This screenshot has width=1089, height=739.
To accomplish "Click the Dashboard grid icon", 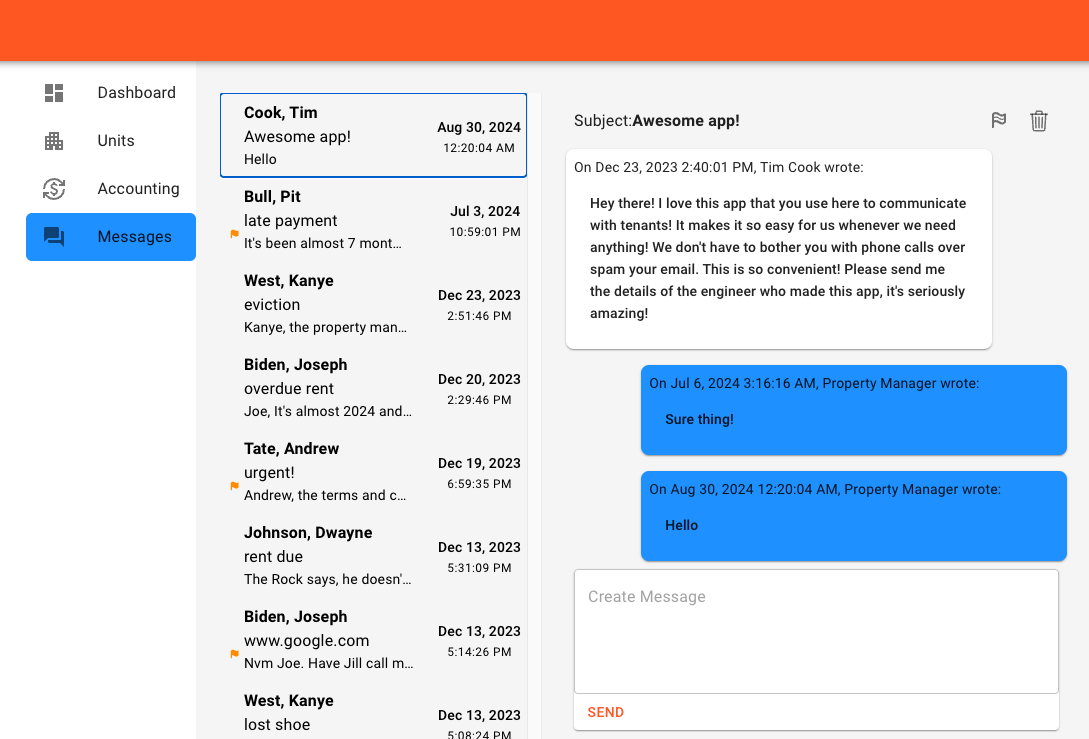I will (x=54, y=93).
